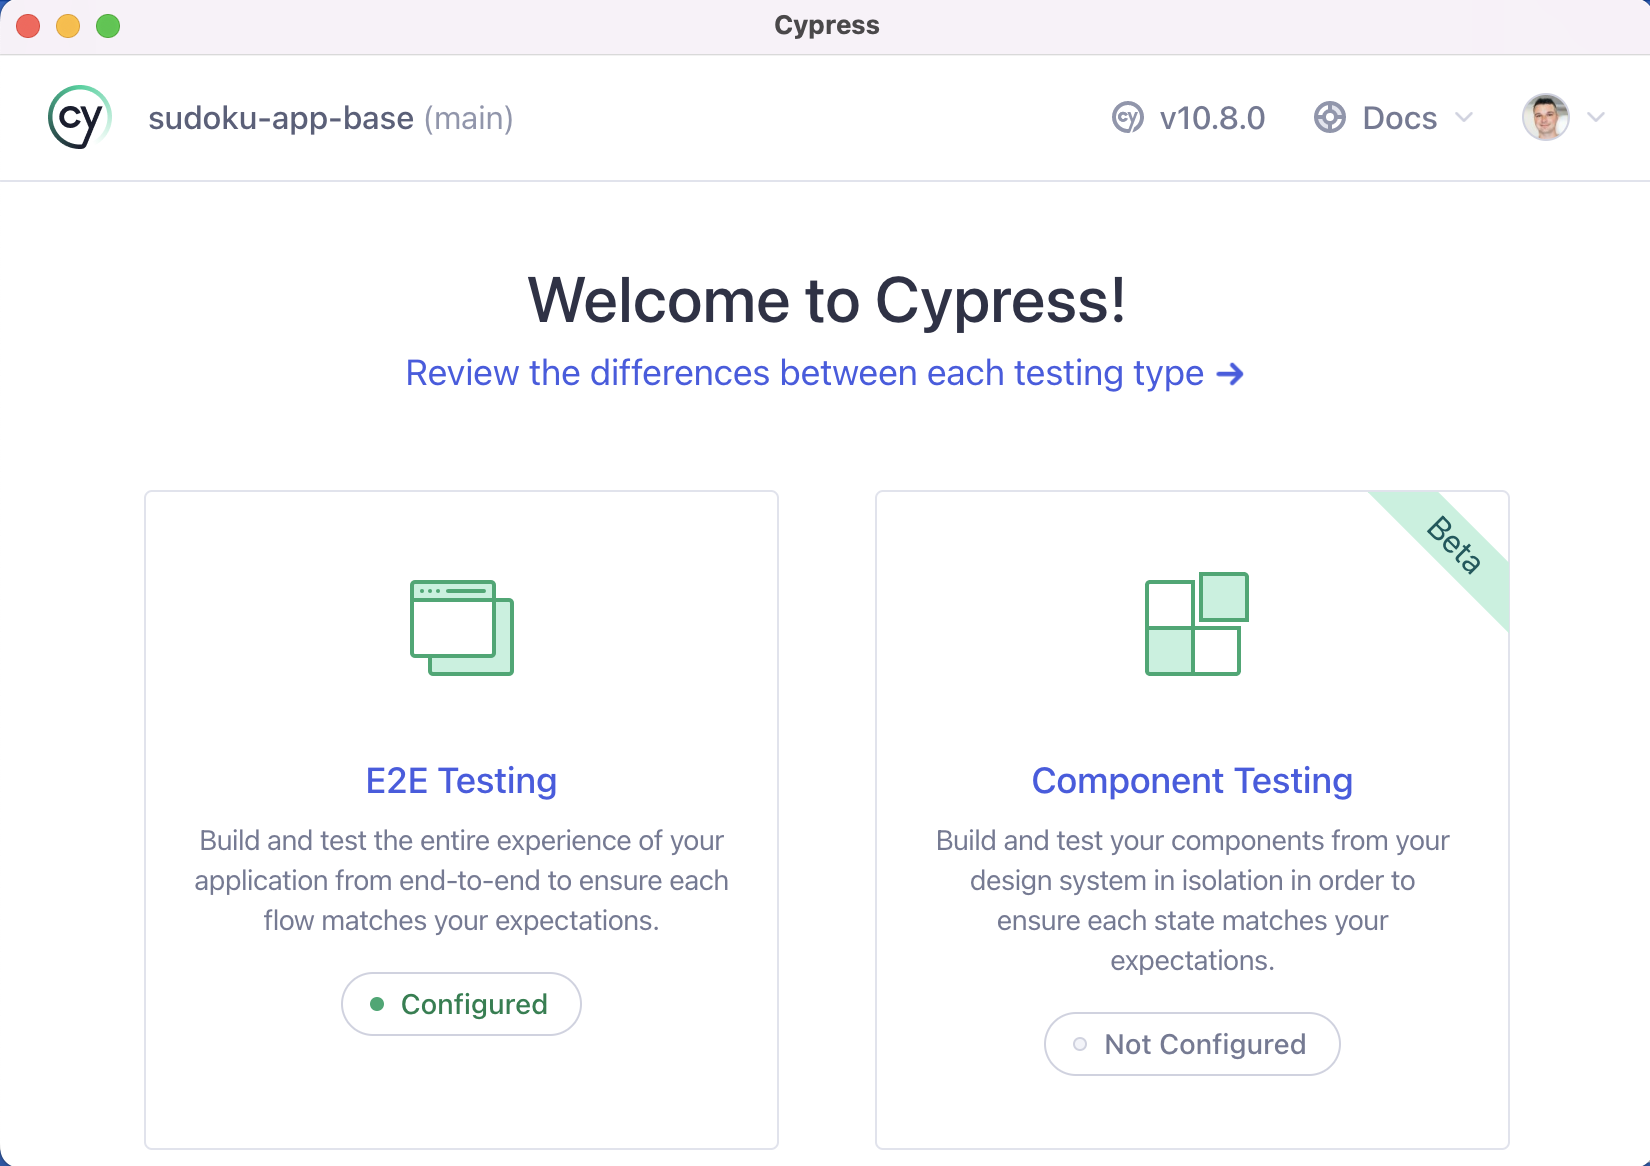Click the Configured status badge
1650x1166 pixels.
point(461,1004)
